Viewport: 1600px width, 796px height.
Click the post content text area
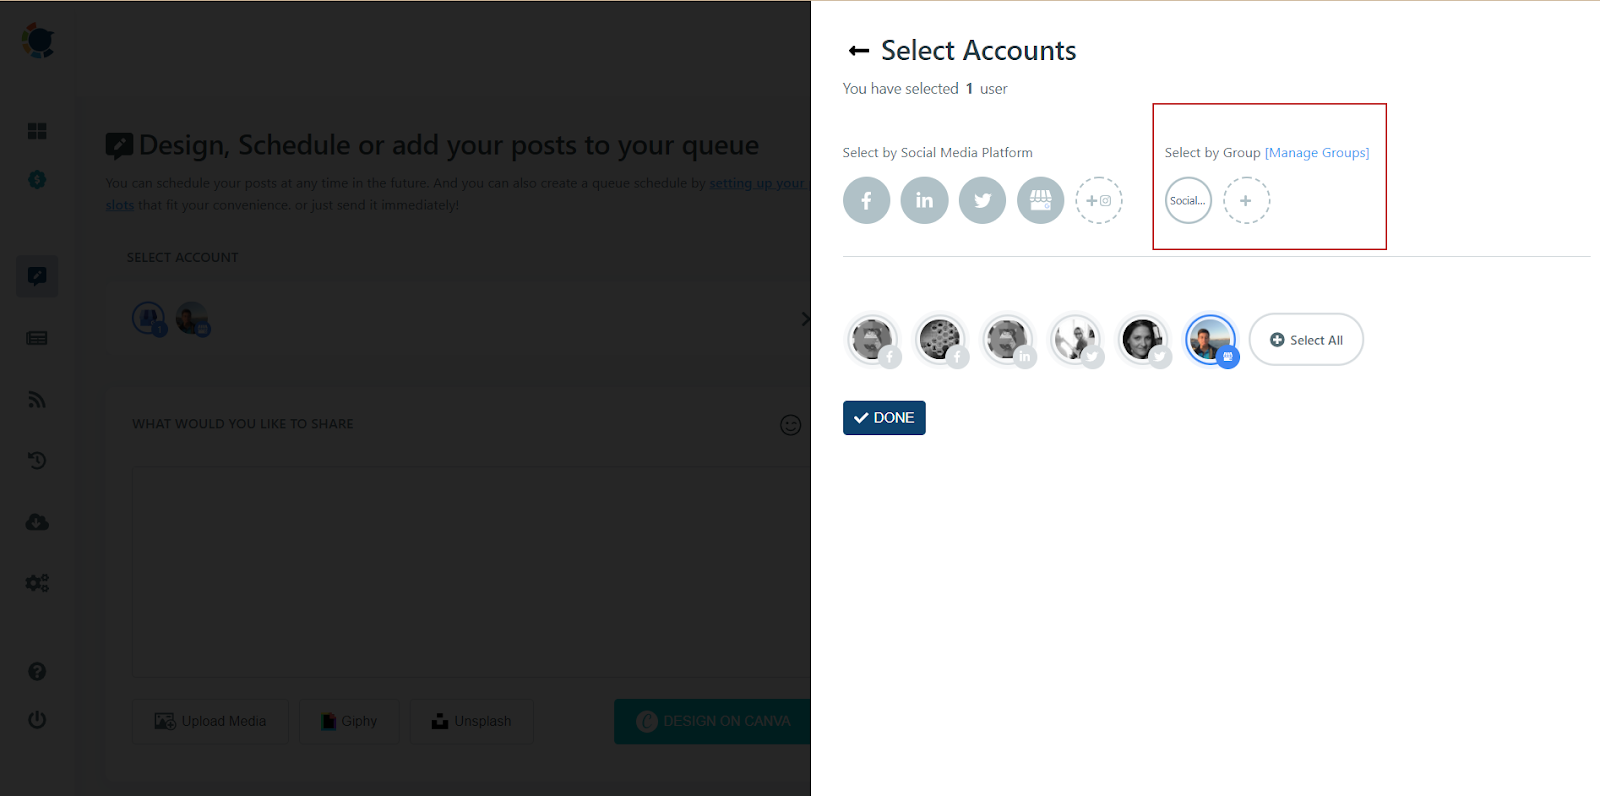[x=470, y=572]
